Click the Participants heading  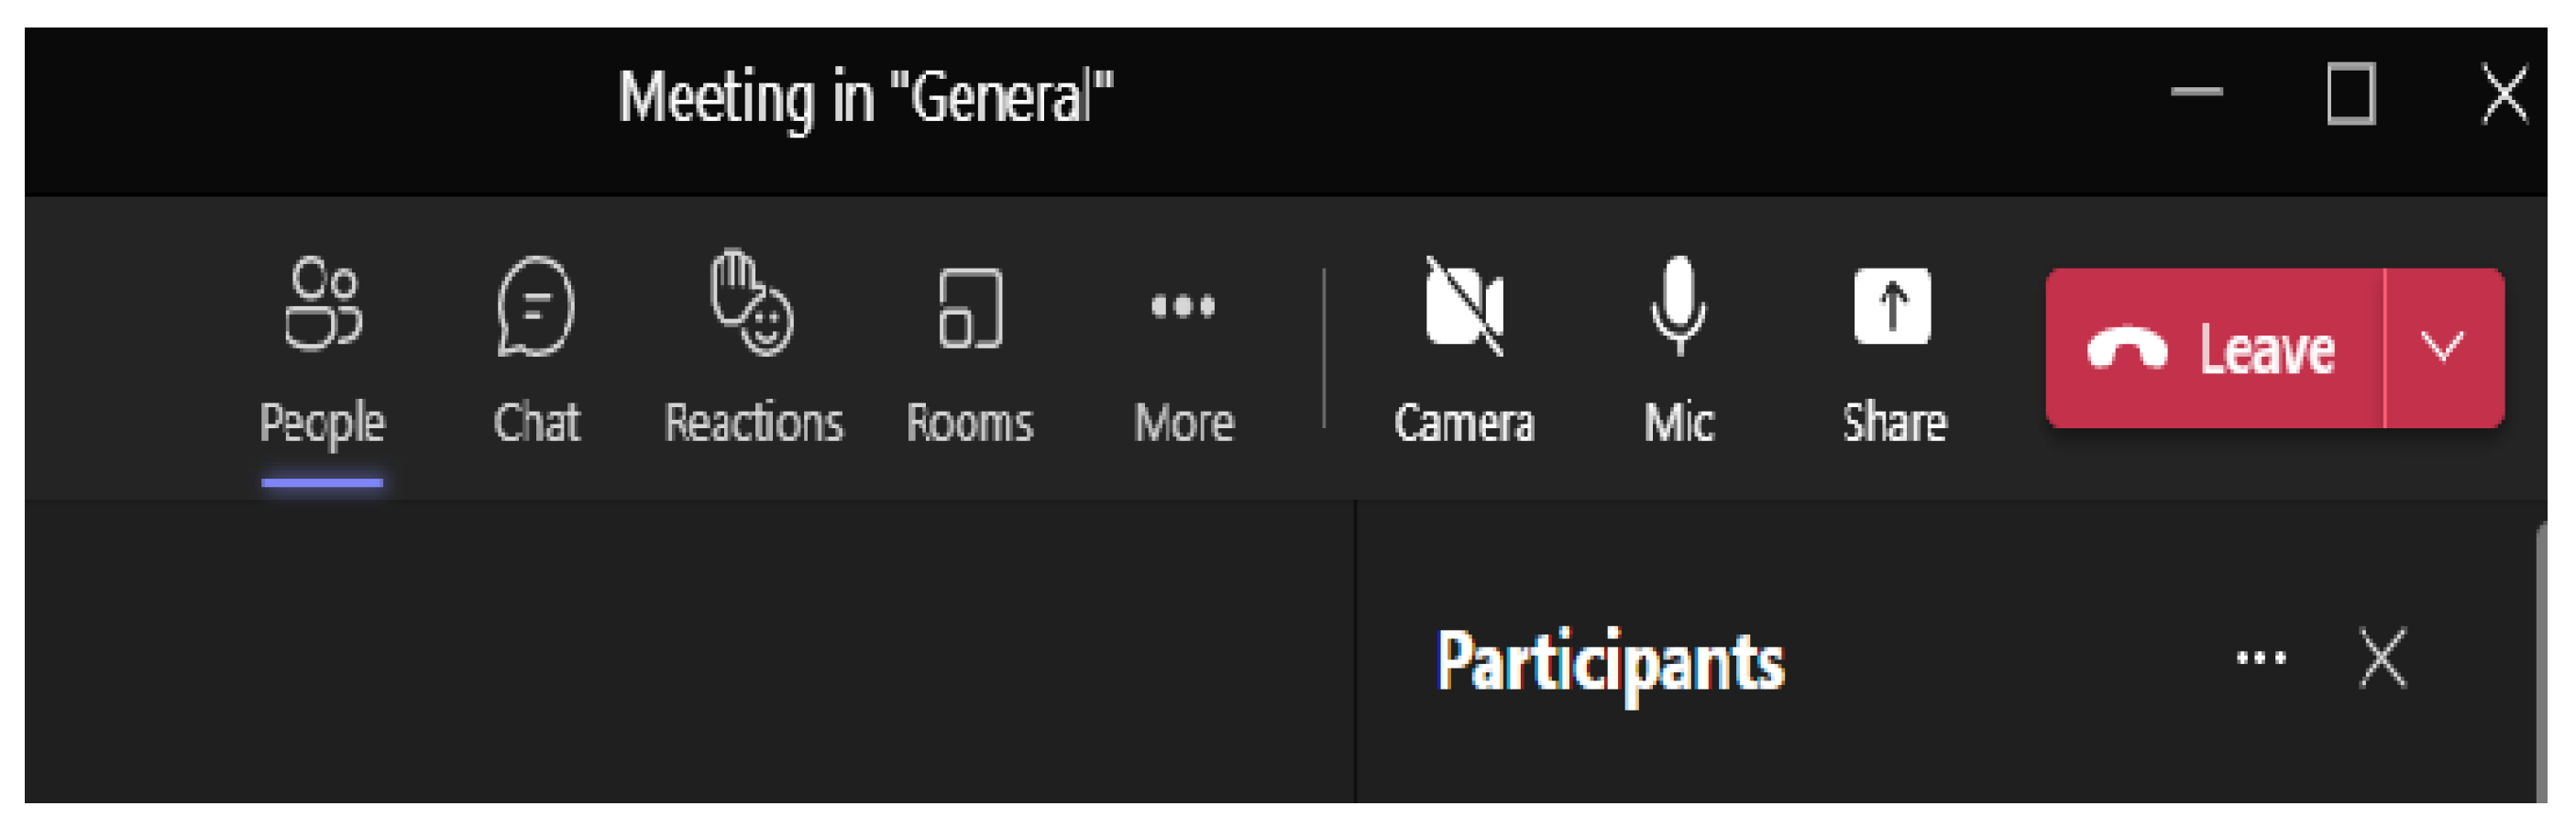pos(1609,662)
